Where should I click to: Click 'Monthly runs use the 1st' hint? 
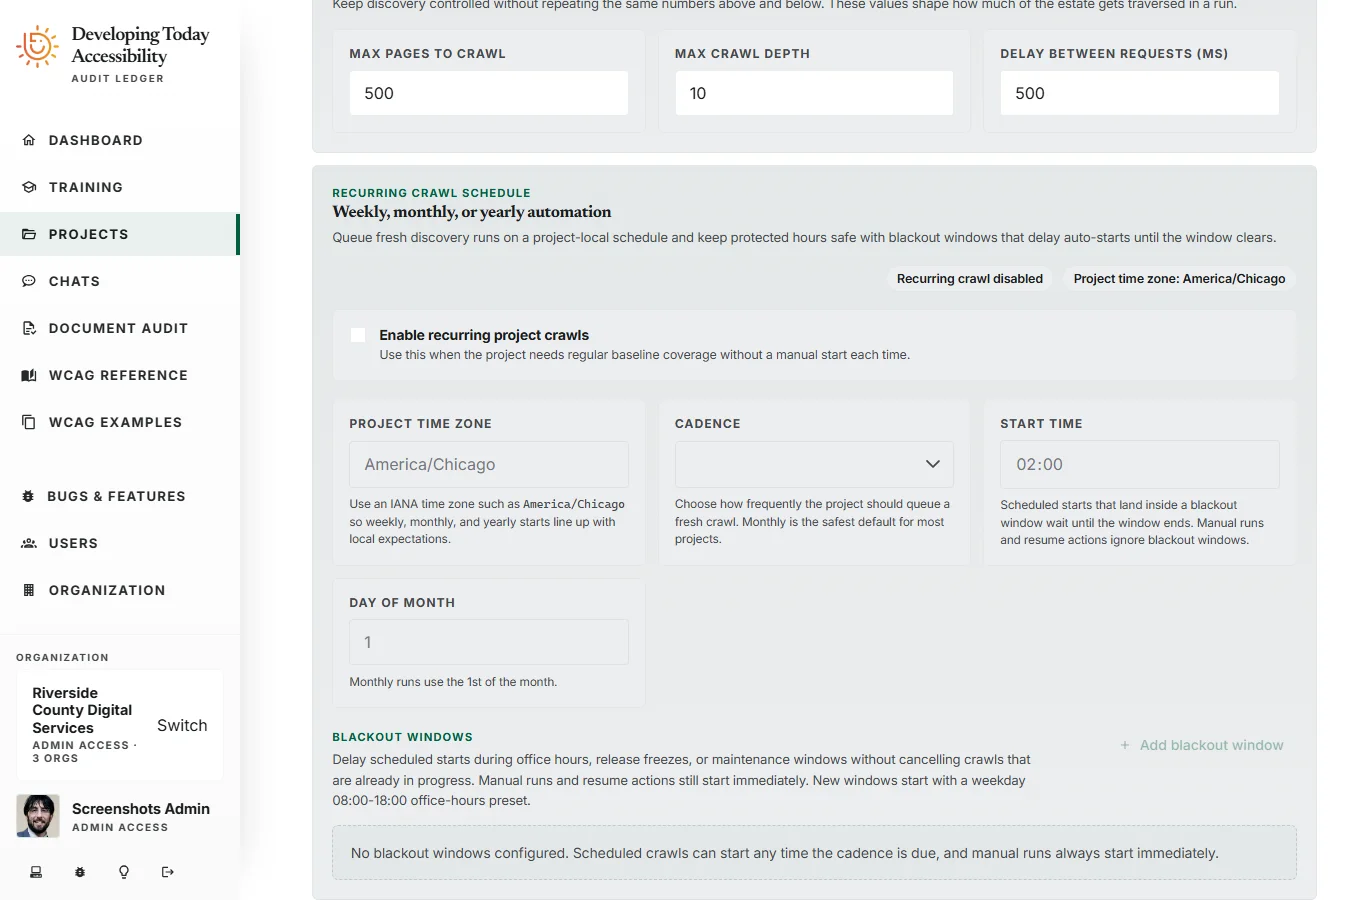pyautogui.click(x=453, y=682)
